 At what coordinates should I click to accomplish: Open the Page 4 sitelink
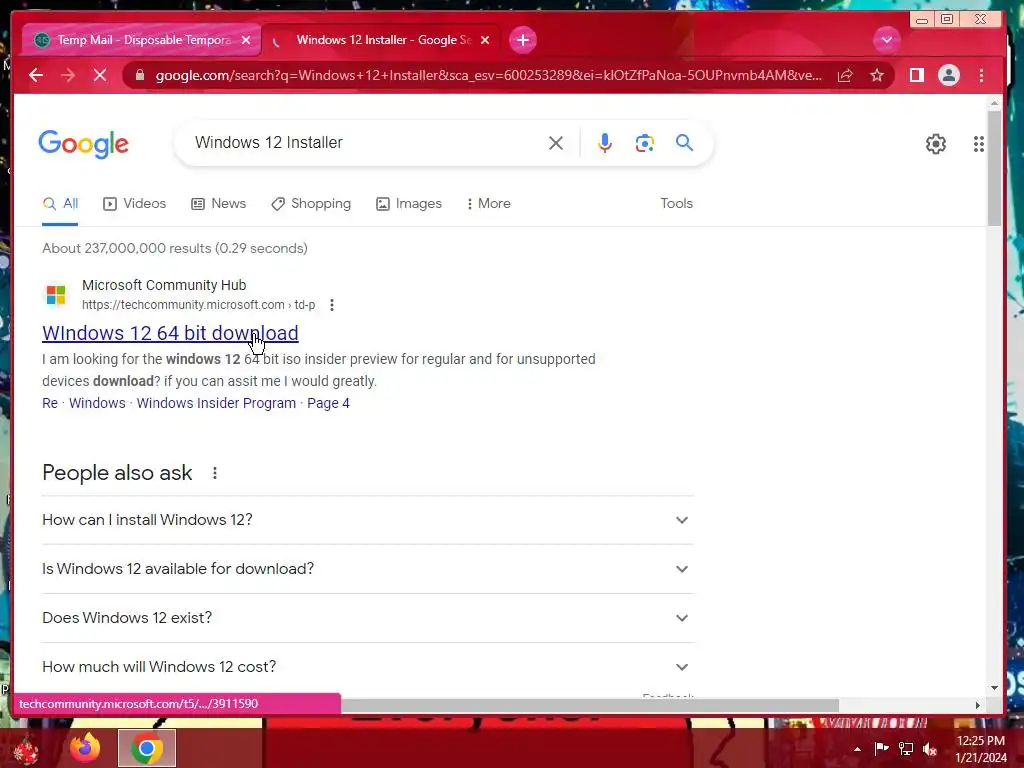[x=328, y=403]
